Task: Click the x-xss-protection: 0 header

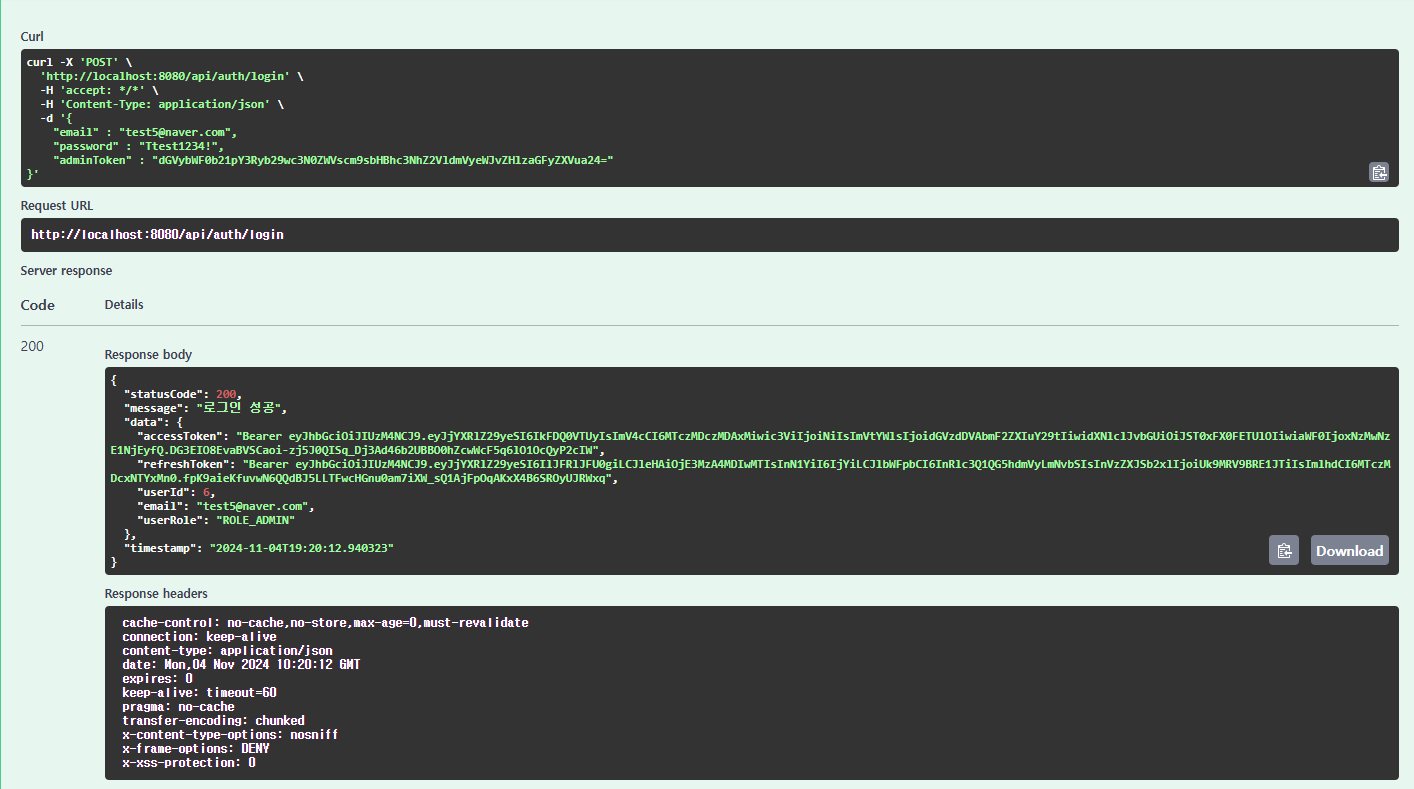Action: point(188,762)
